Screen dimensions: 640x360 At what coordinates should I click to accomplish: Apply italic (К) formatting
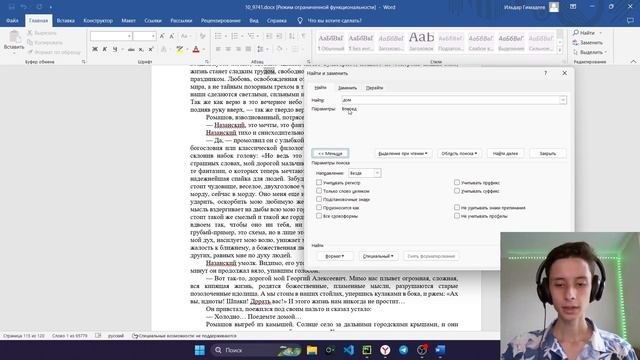(105, 49)
